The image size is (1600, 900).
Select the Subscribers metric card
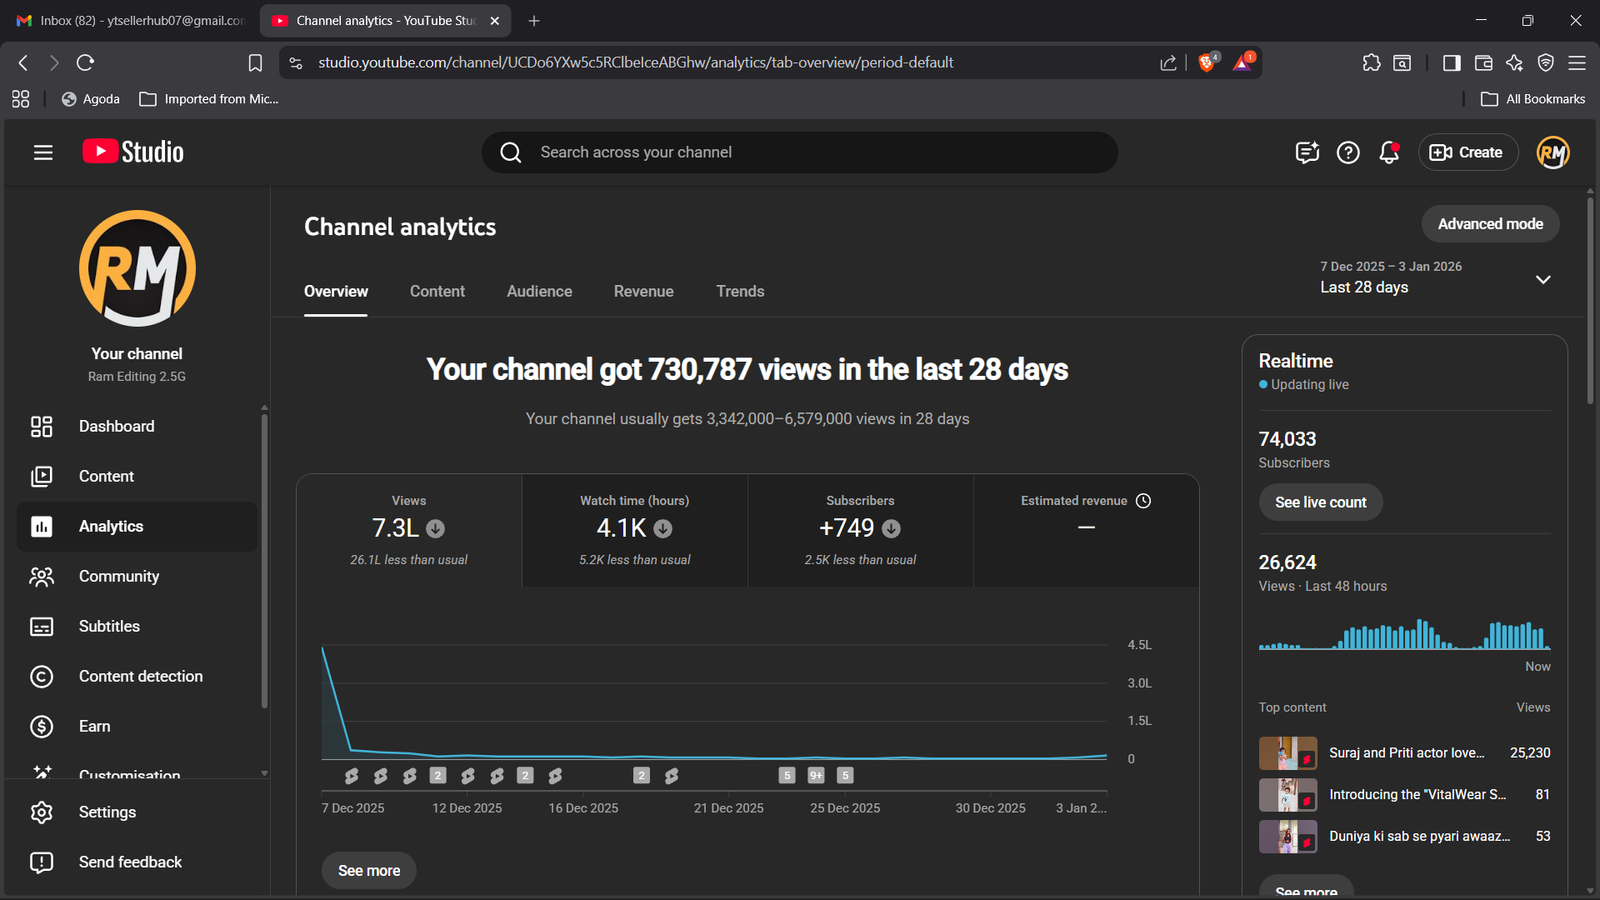coord(860,529)
